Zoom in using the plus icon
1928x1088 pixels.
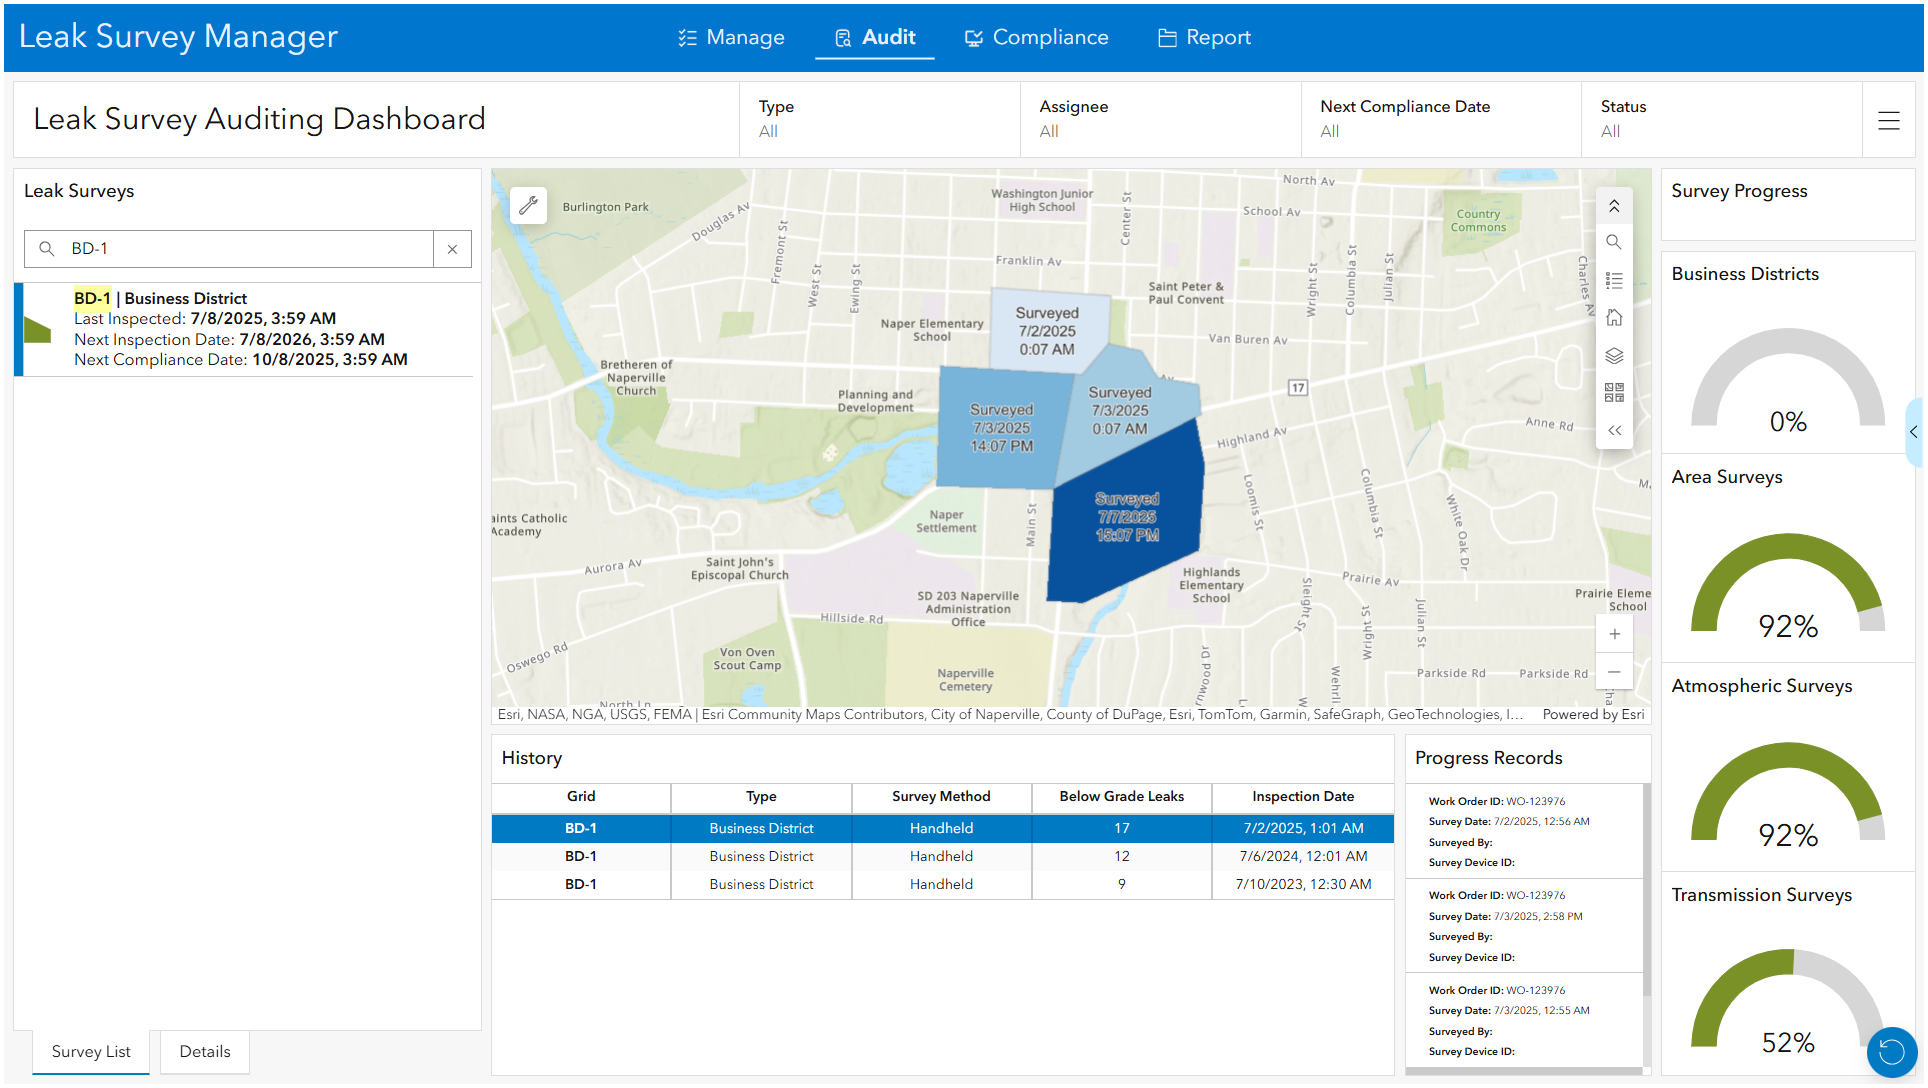click(1614, 633)
